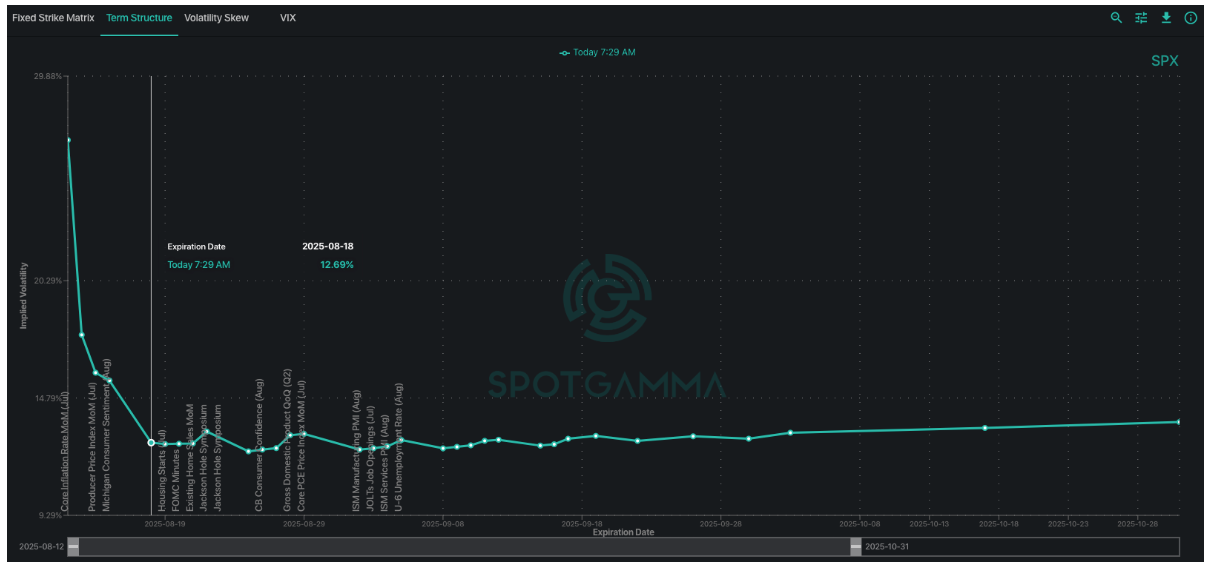Click the ISM Manufacturing PMI (Aug) event label

click(356, 452)
